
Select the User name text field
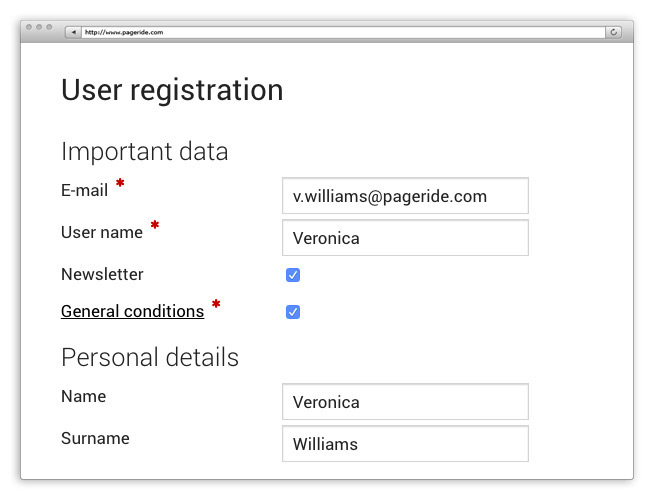[405, 238]
